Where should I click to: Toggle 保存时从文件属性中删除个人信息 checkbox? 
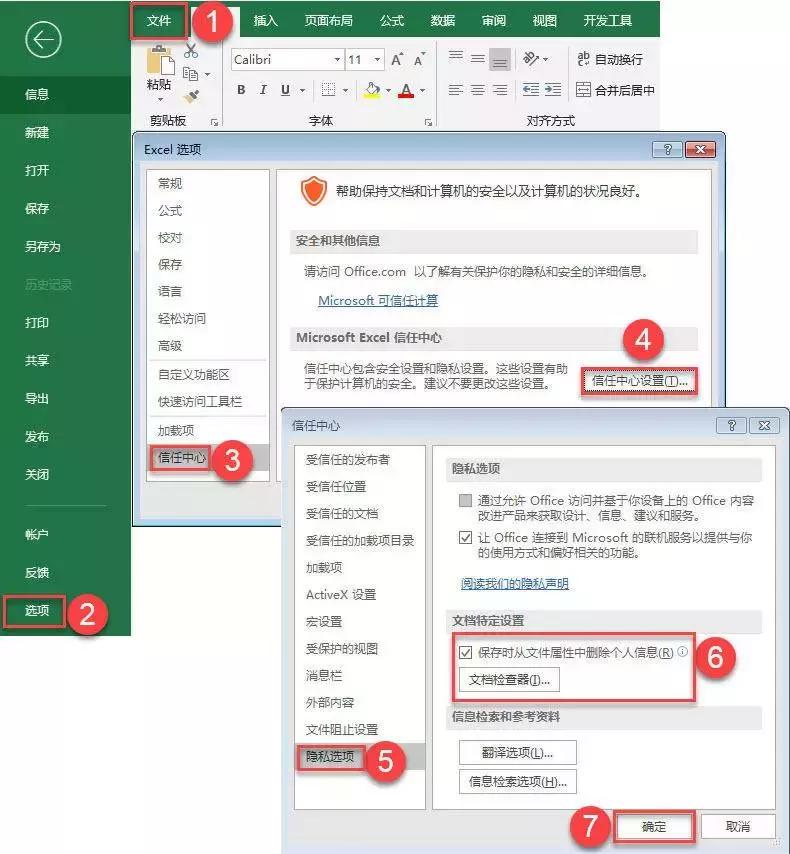coord(465,652)
